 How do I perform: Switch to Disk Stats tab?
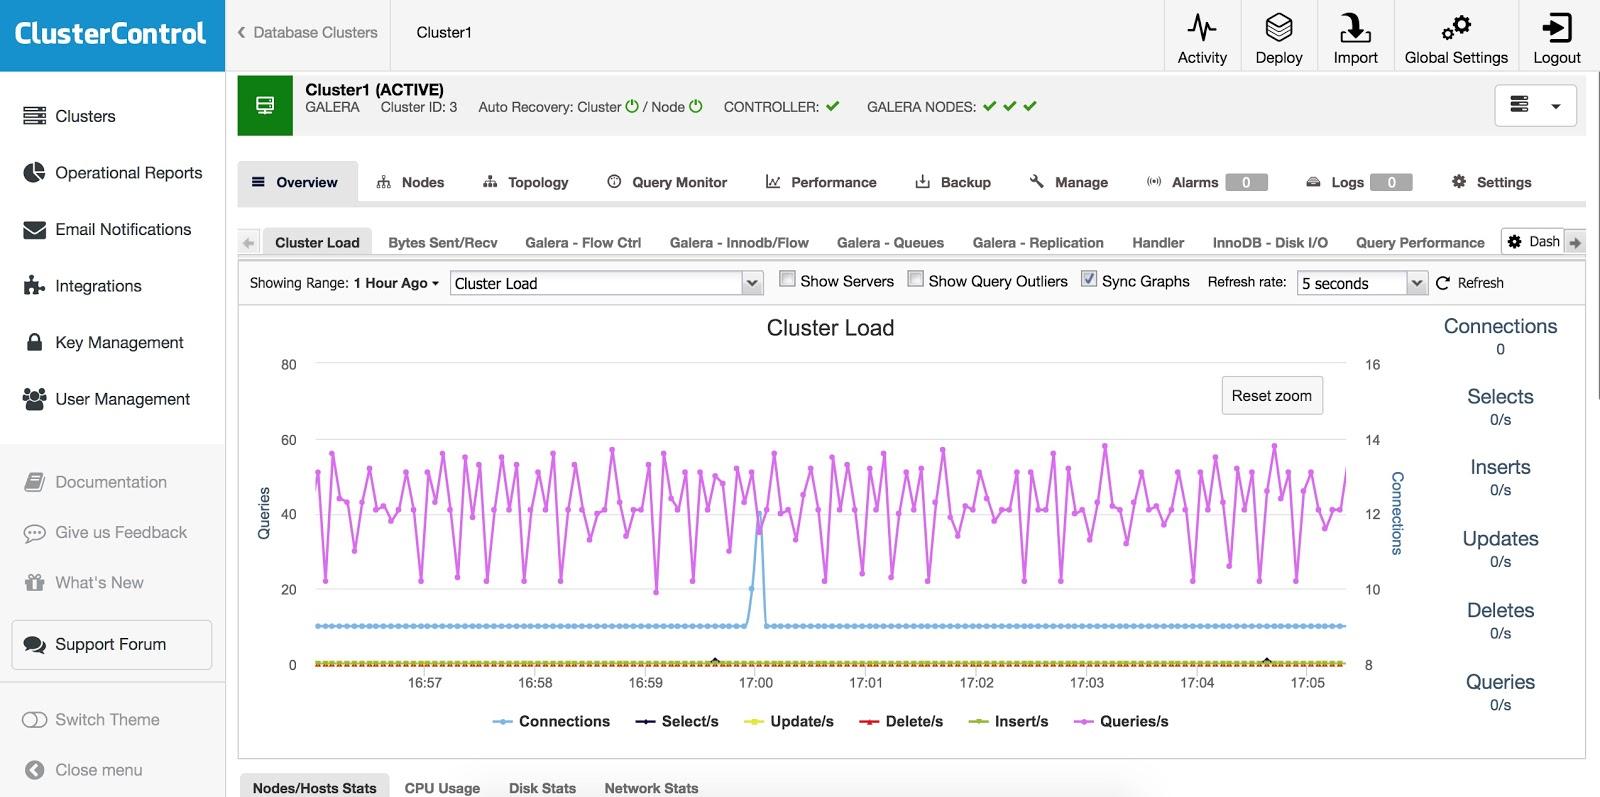(542, 788)
